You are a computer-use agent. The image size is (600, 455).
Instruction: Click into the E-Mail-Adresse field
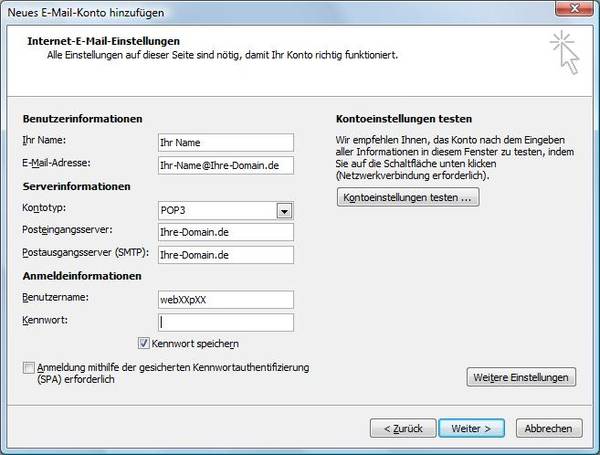tap(225, 165)
